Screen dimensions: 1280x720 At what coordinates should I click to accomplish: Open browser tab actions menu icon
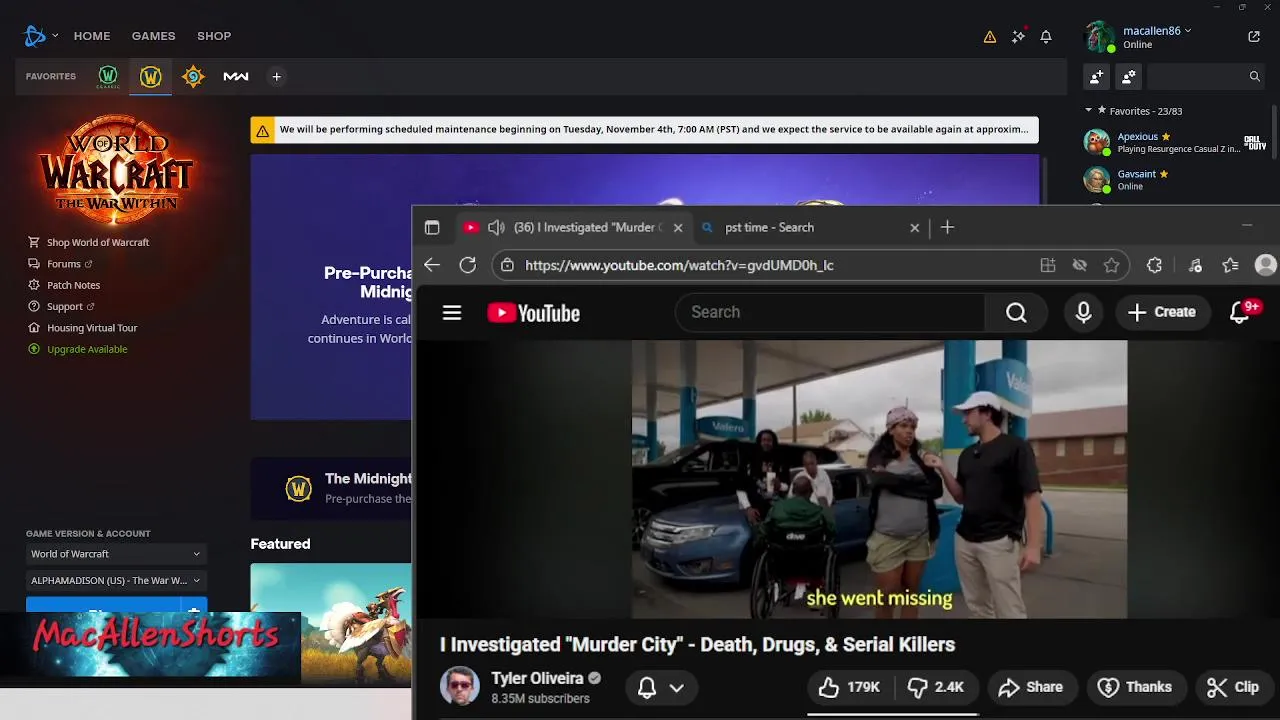click(x=432, y=228)
